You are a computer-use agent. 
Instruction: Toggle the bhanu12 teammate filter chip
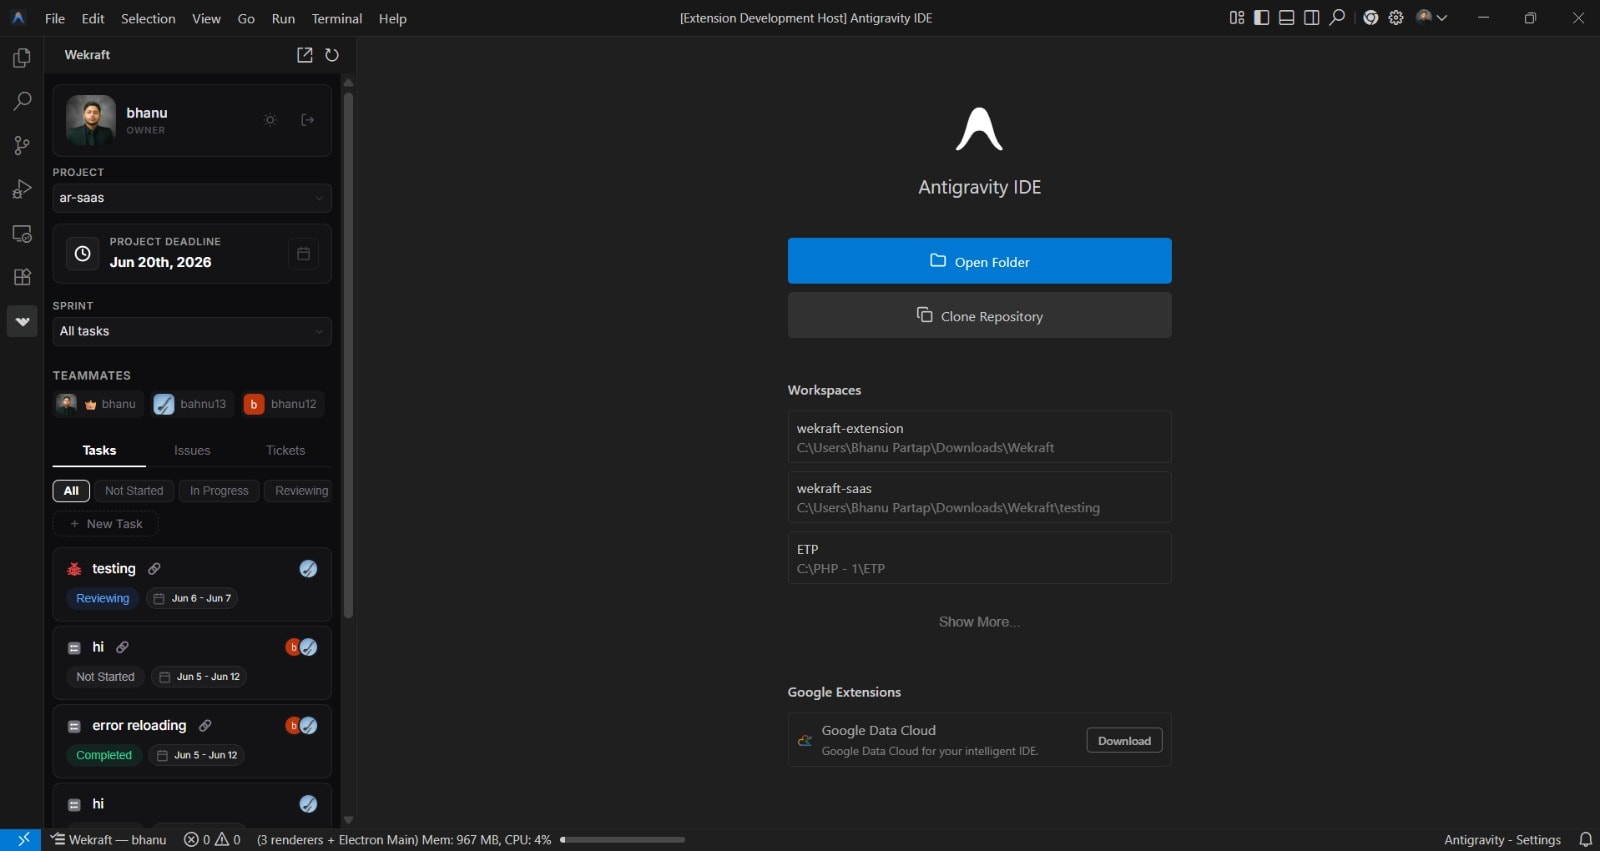282,404
